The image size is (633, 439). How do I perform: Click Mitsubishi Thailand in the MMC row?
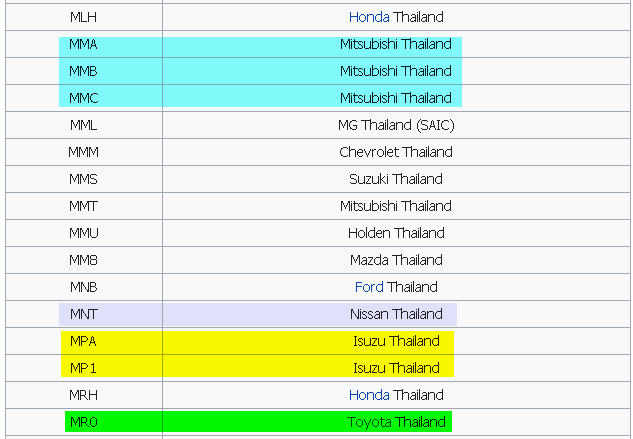point(396,98)
